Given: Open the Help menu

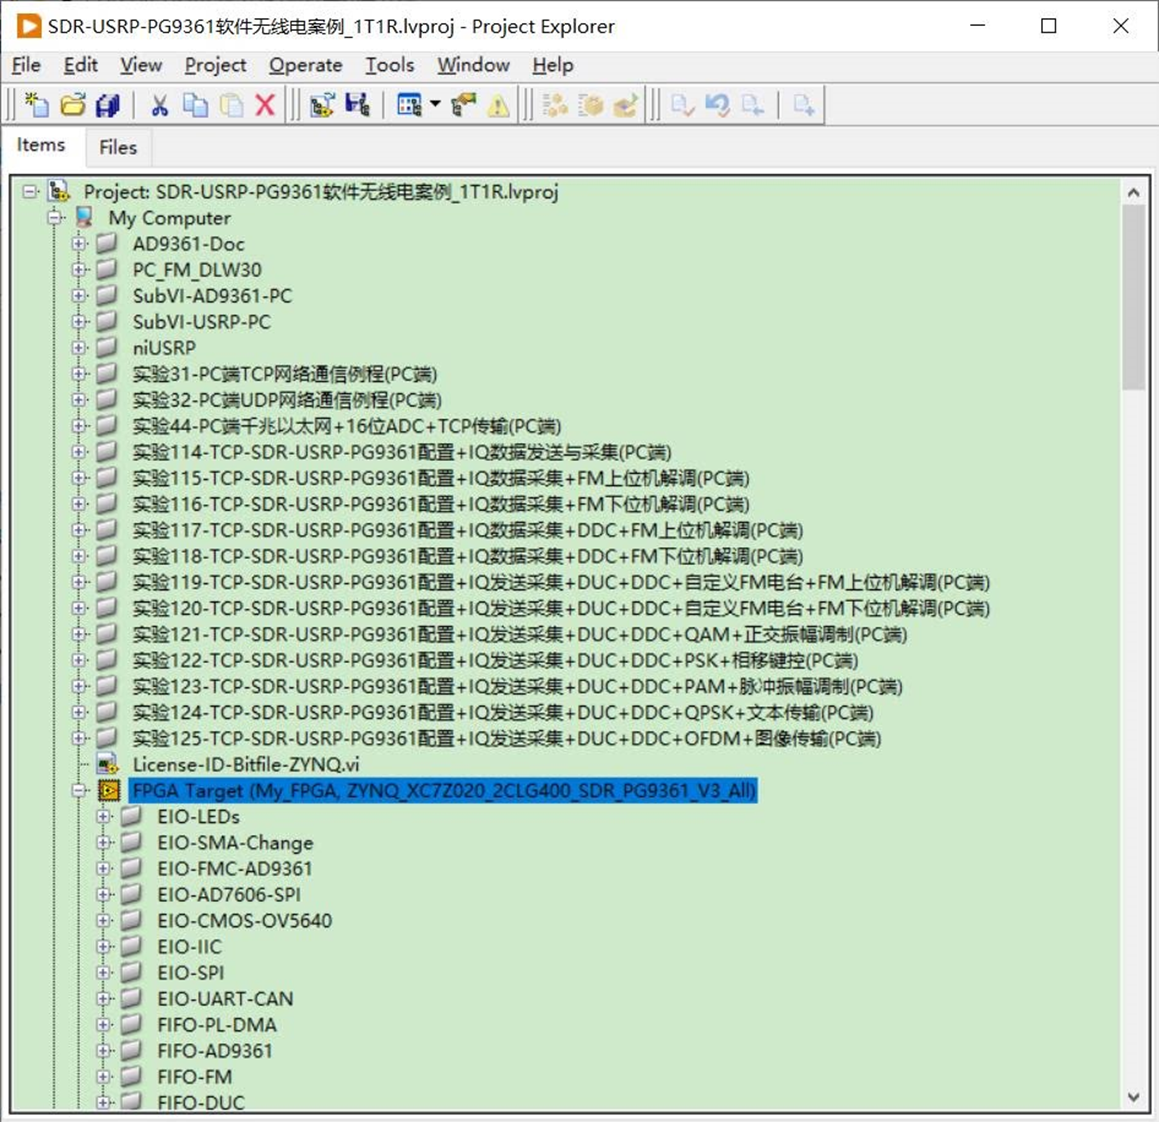Looking at the screenshot, I should click(553, 65).
